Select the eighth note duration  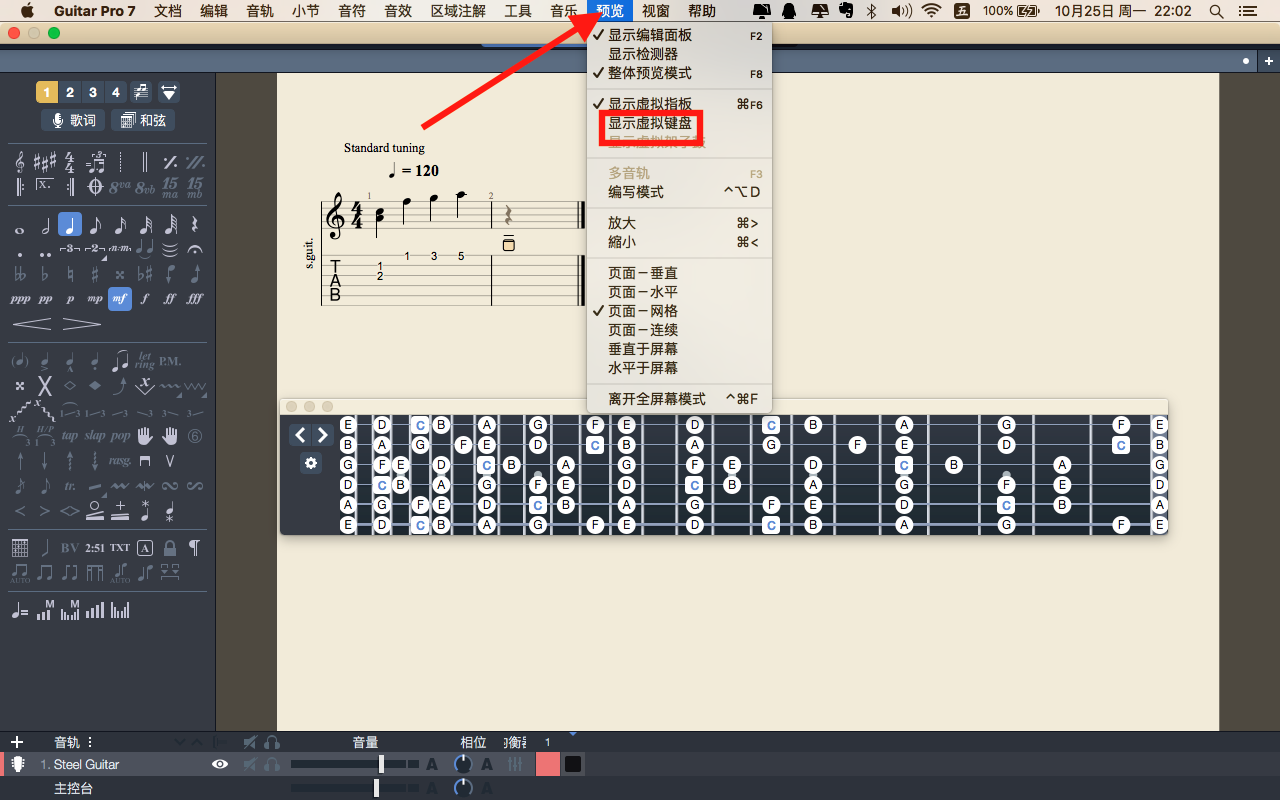(x=95, y=225)
